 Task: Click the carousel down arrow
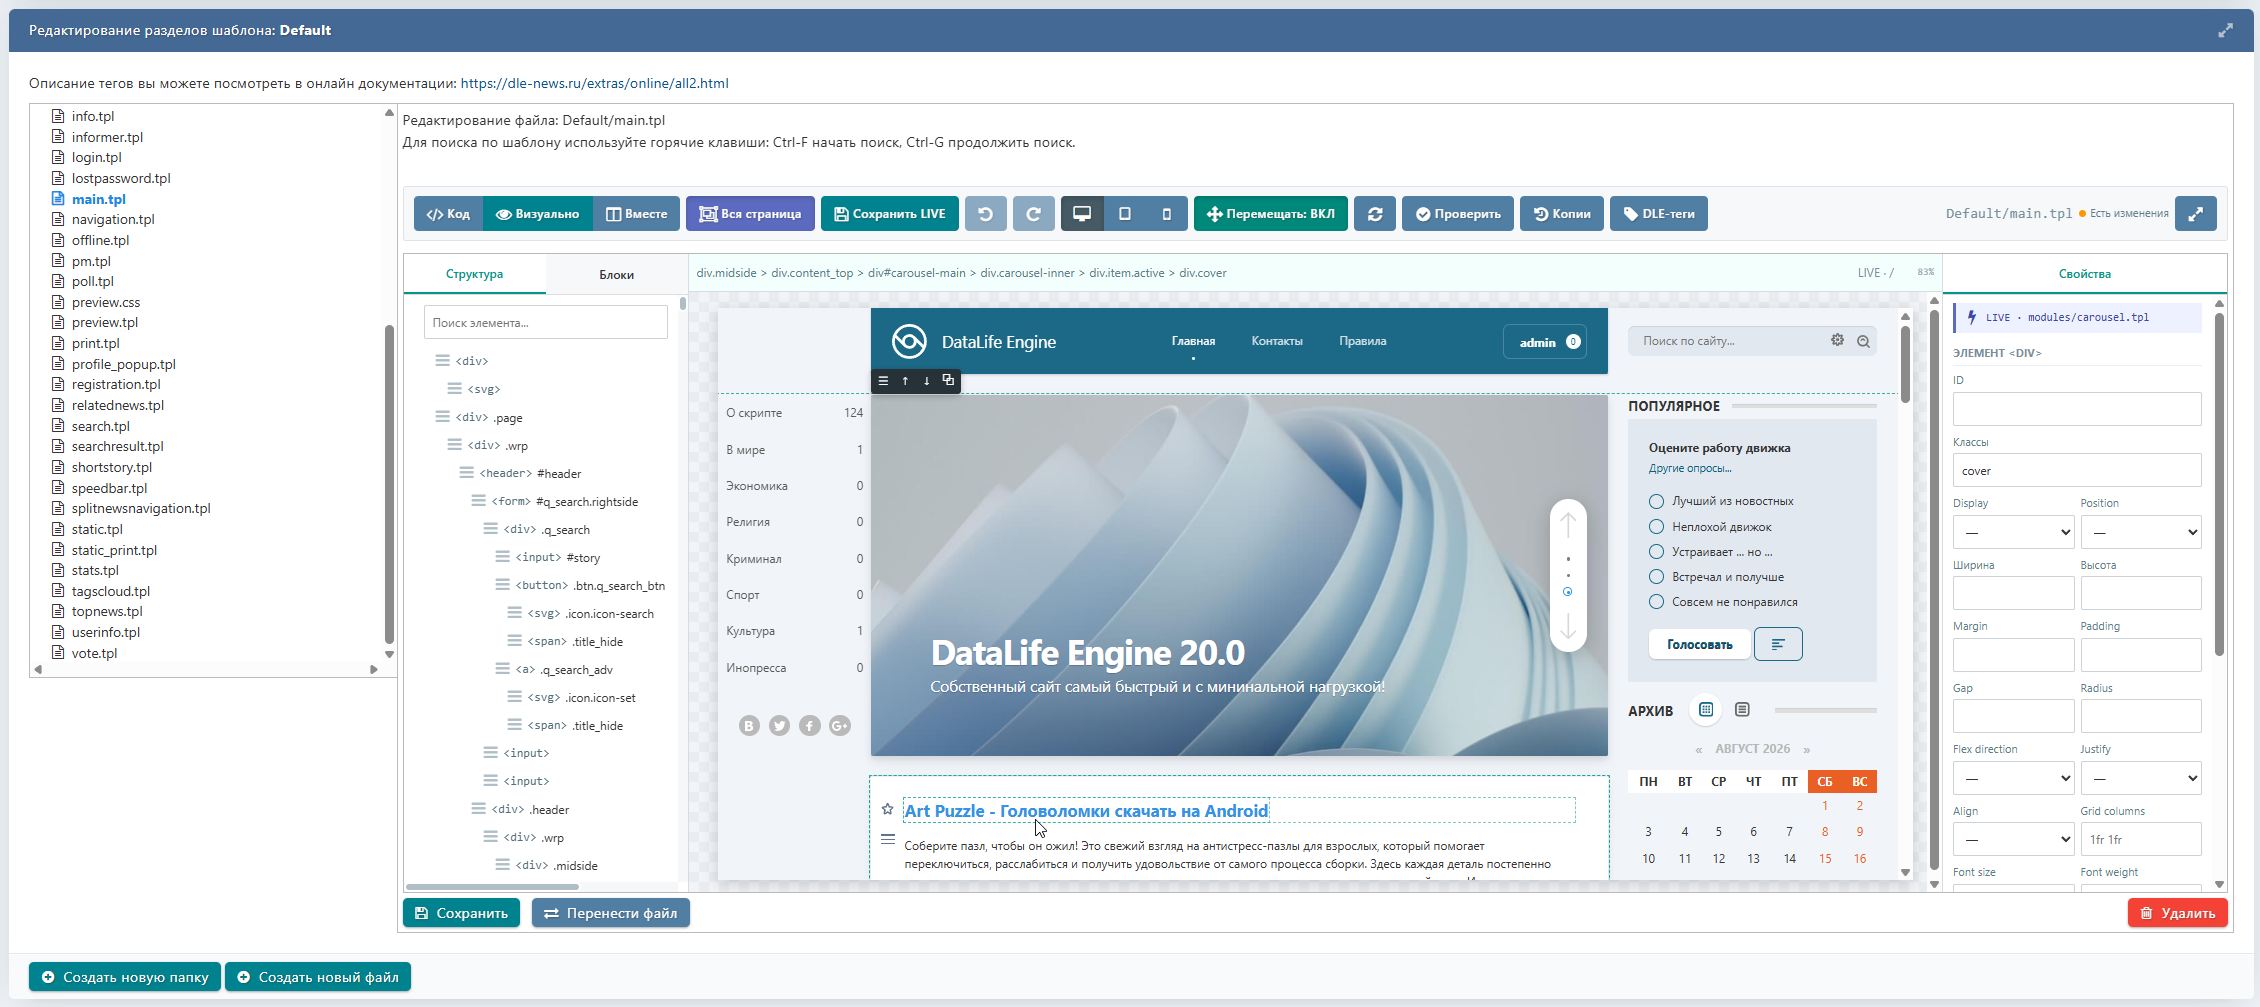1568,626
